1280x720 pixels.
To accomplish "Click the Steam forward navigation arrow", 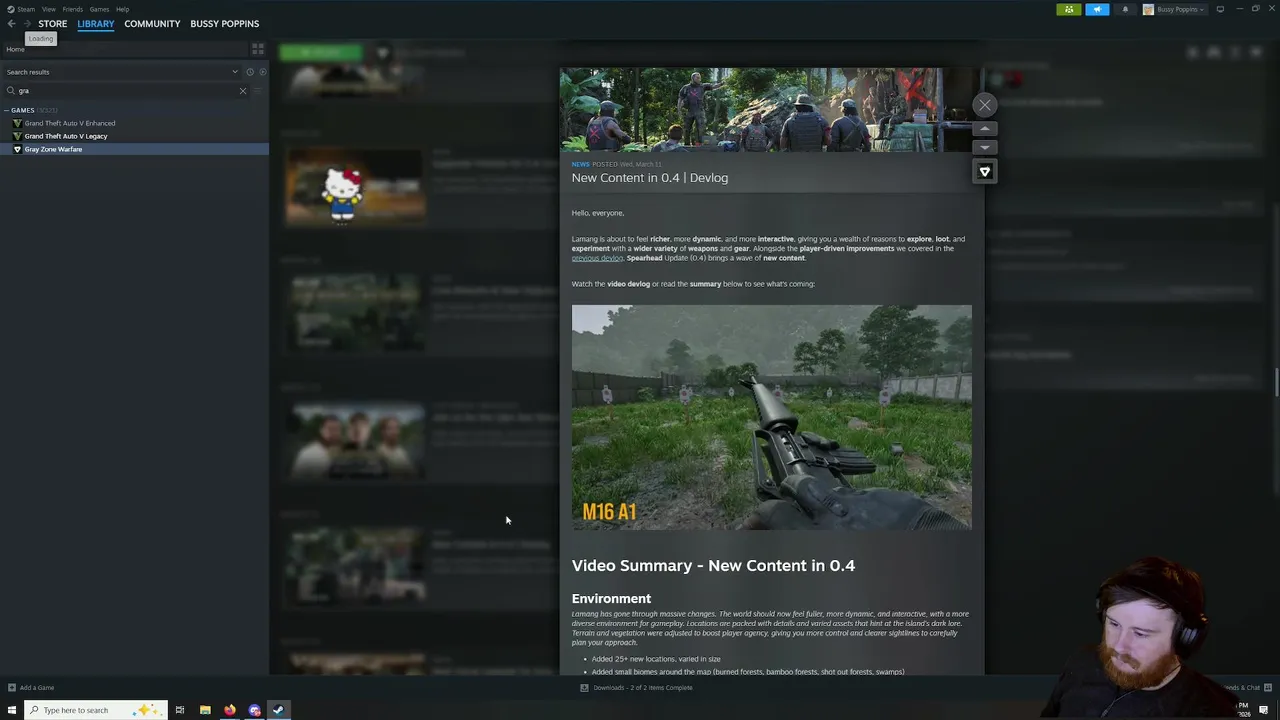I will [26, 23].
